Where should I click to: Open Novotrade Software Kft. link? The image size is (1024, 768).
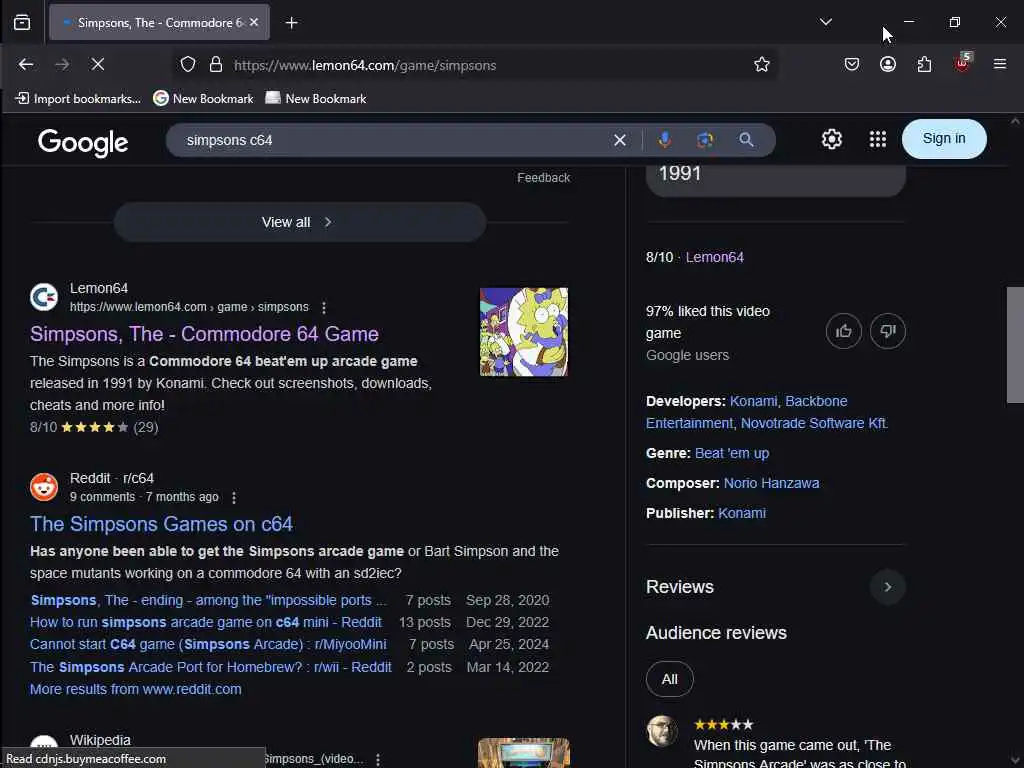click(x=814, y=423)
